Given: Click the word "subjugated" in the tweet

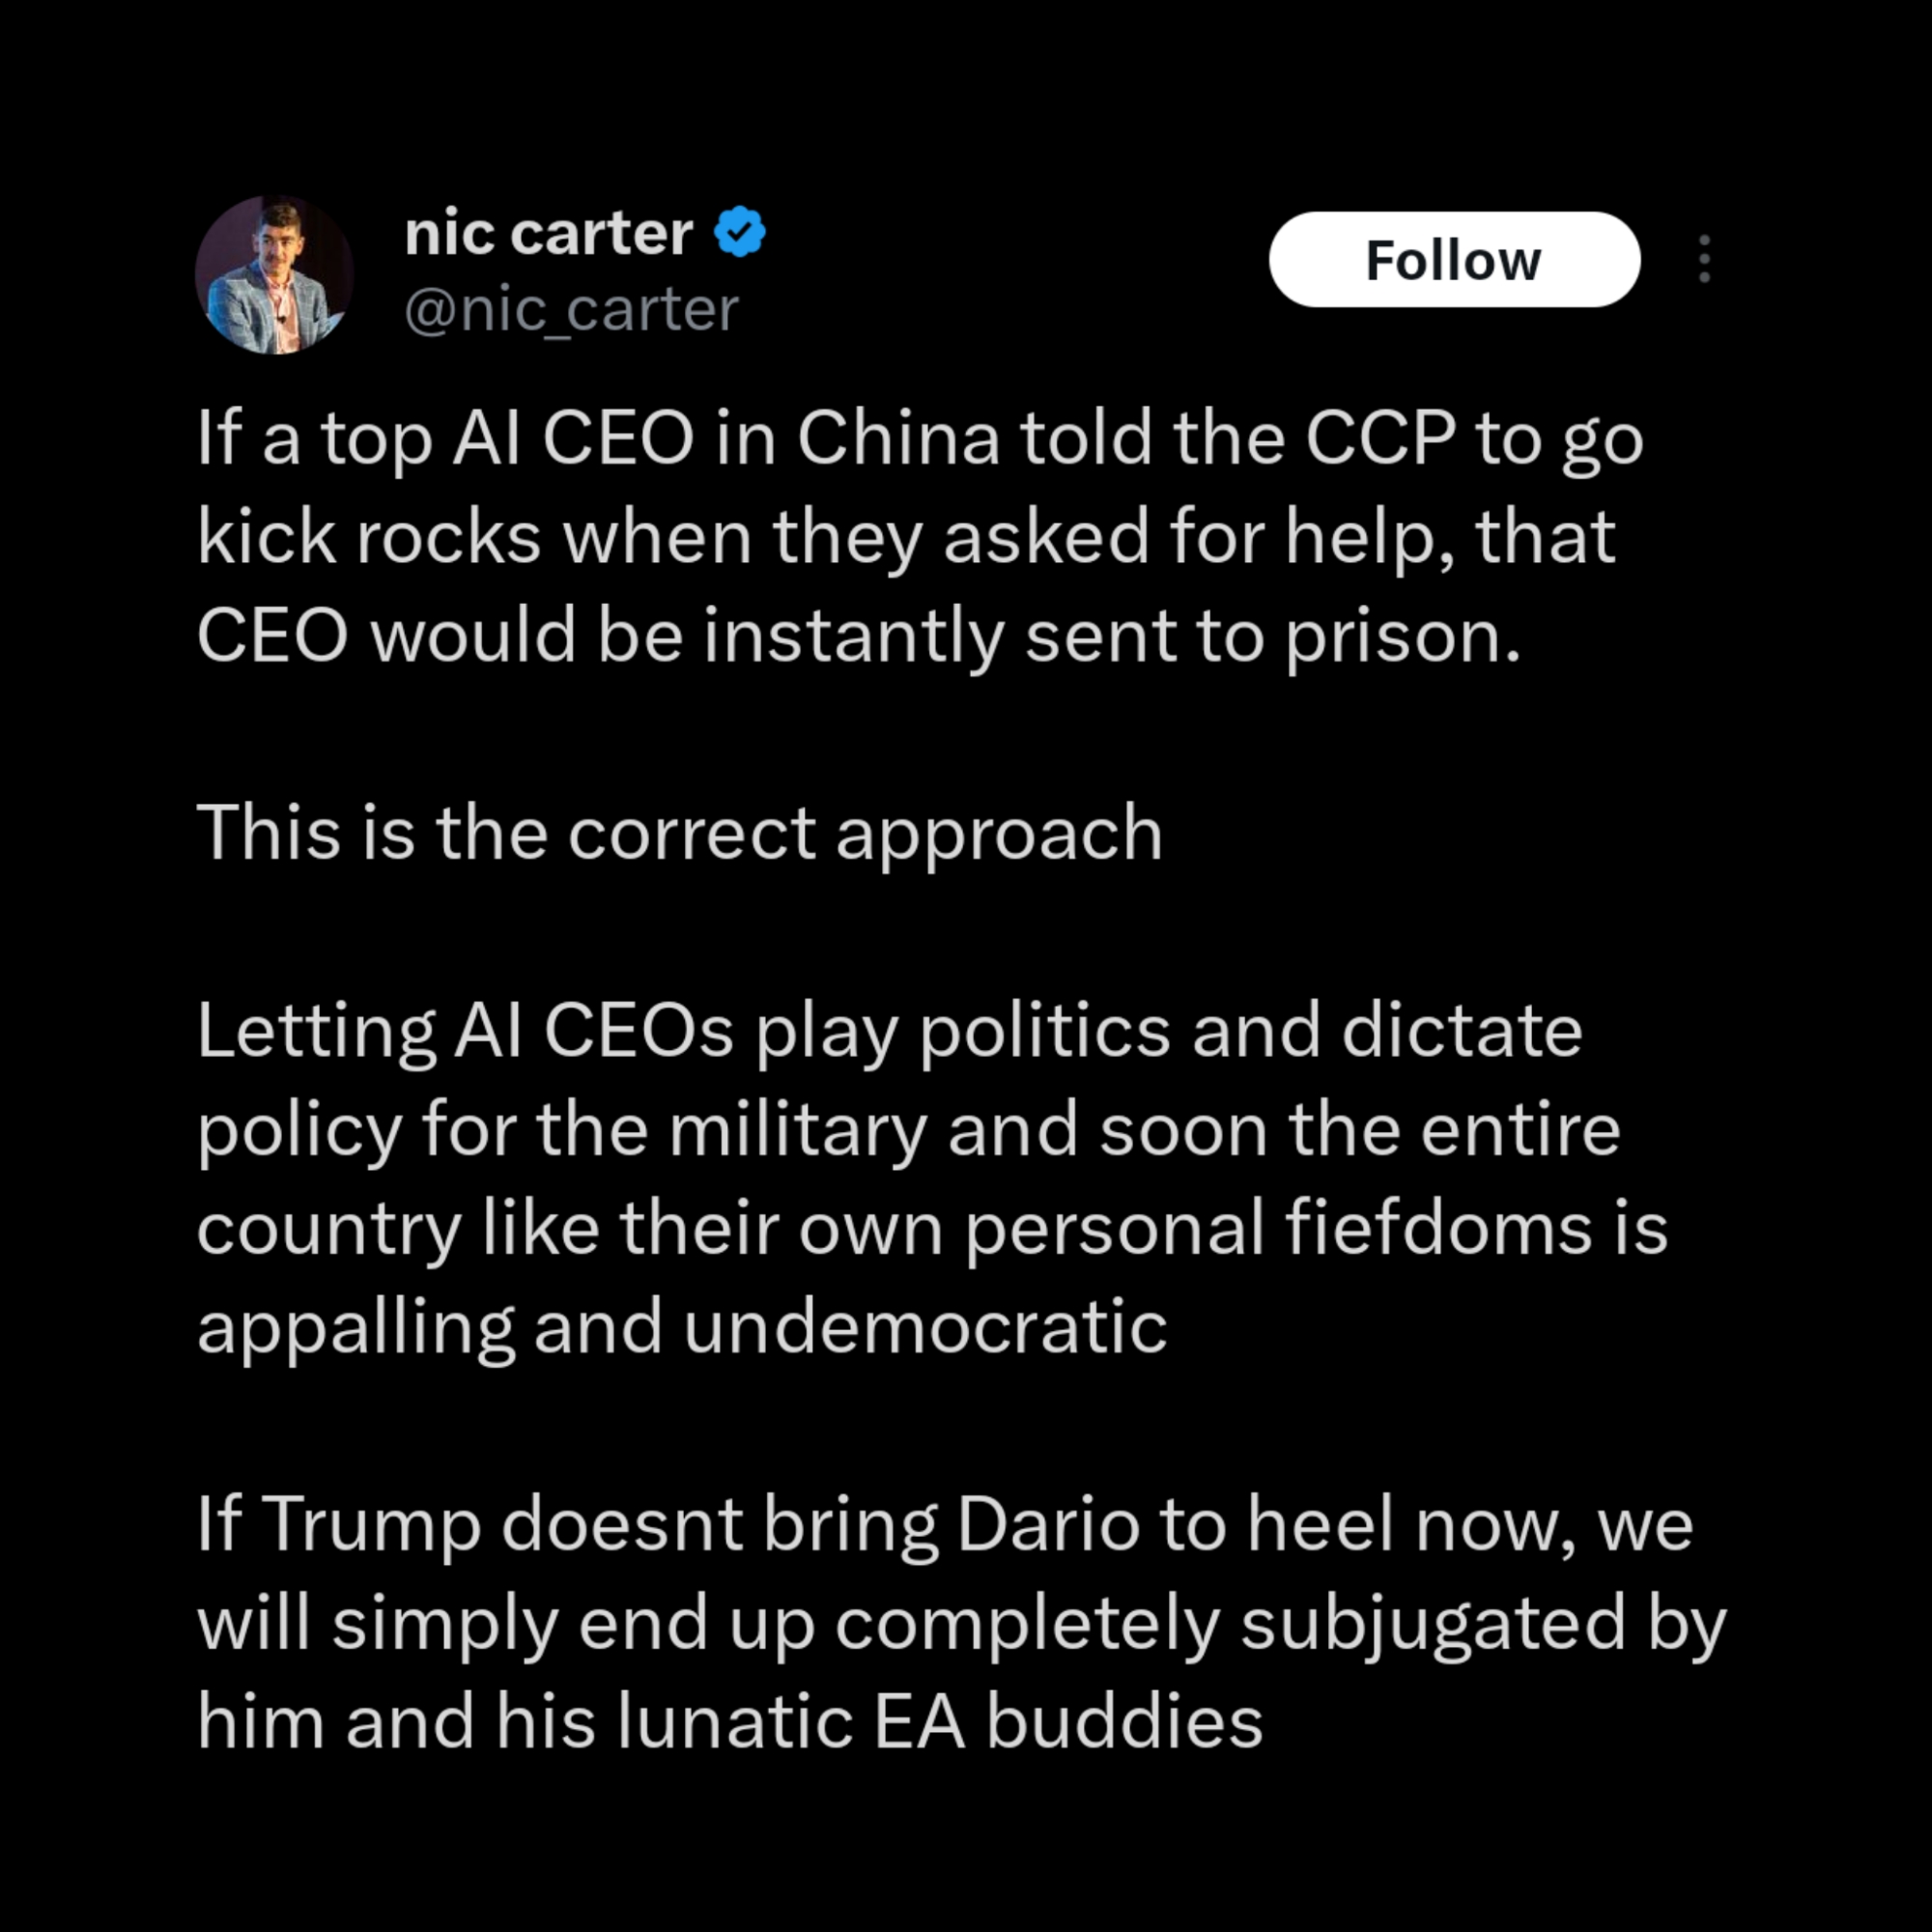Looking at the screenshot, I should click(x=1433, y=1624).
